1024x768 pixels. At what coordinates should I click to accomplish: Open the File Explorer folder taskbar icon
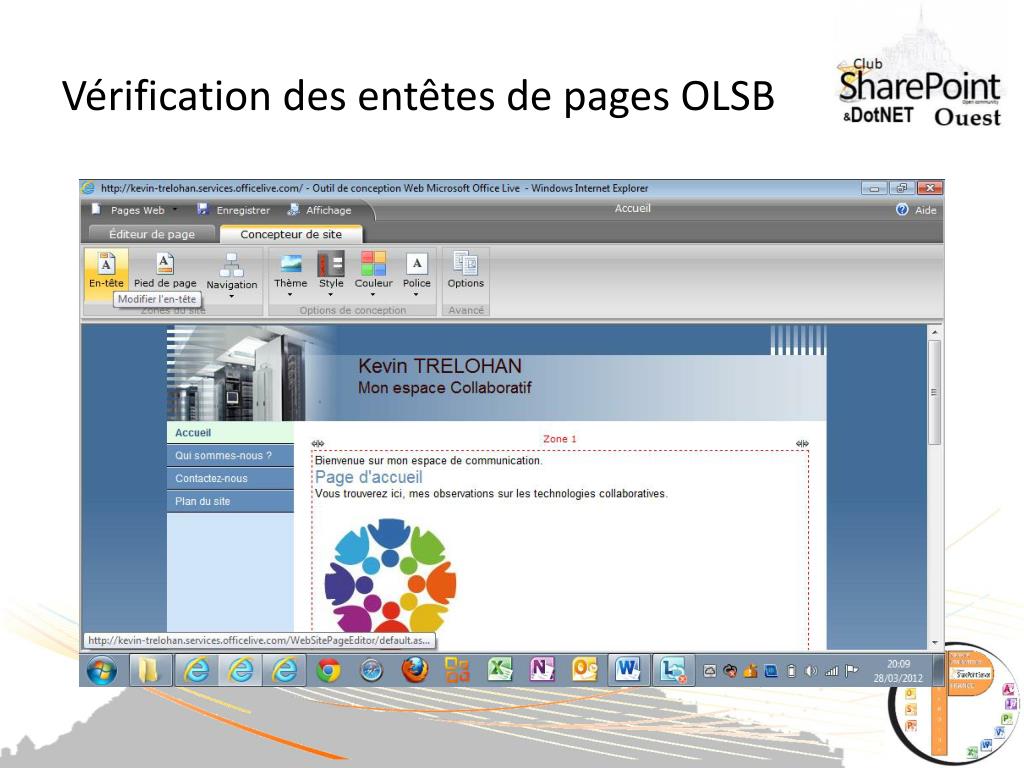click(x=150, y=670)
